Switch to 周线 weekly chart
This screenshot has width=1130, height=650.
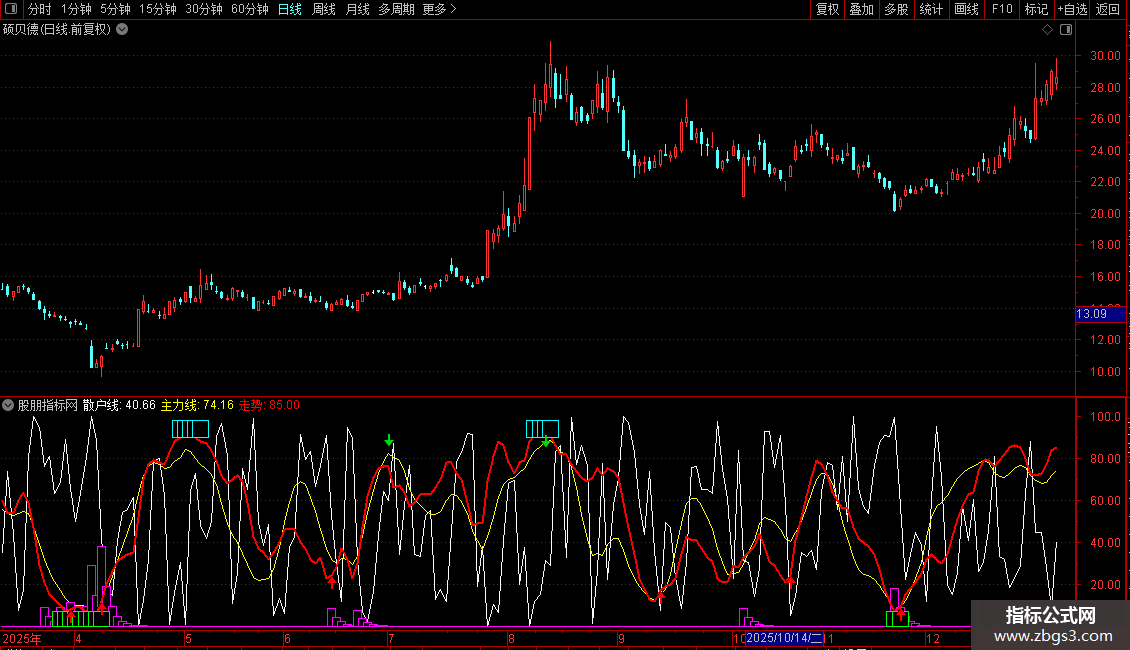[324, 9]
